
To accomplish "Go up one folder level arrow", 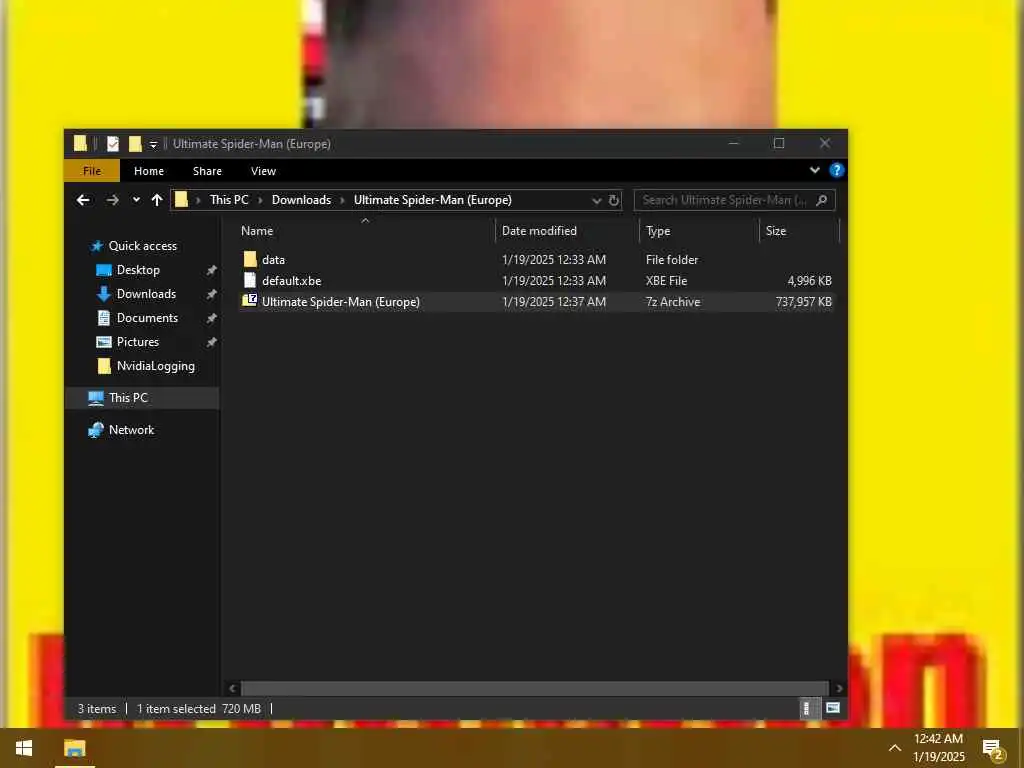I will 157,200.
